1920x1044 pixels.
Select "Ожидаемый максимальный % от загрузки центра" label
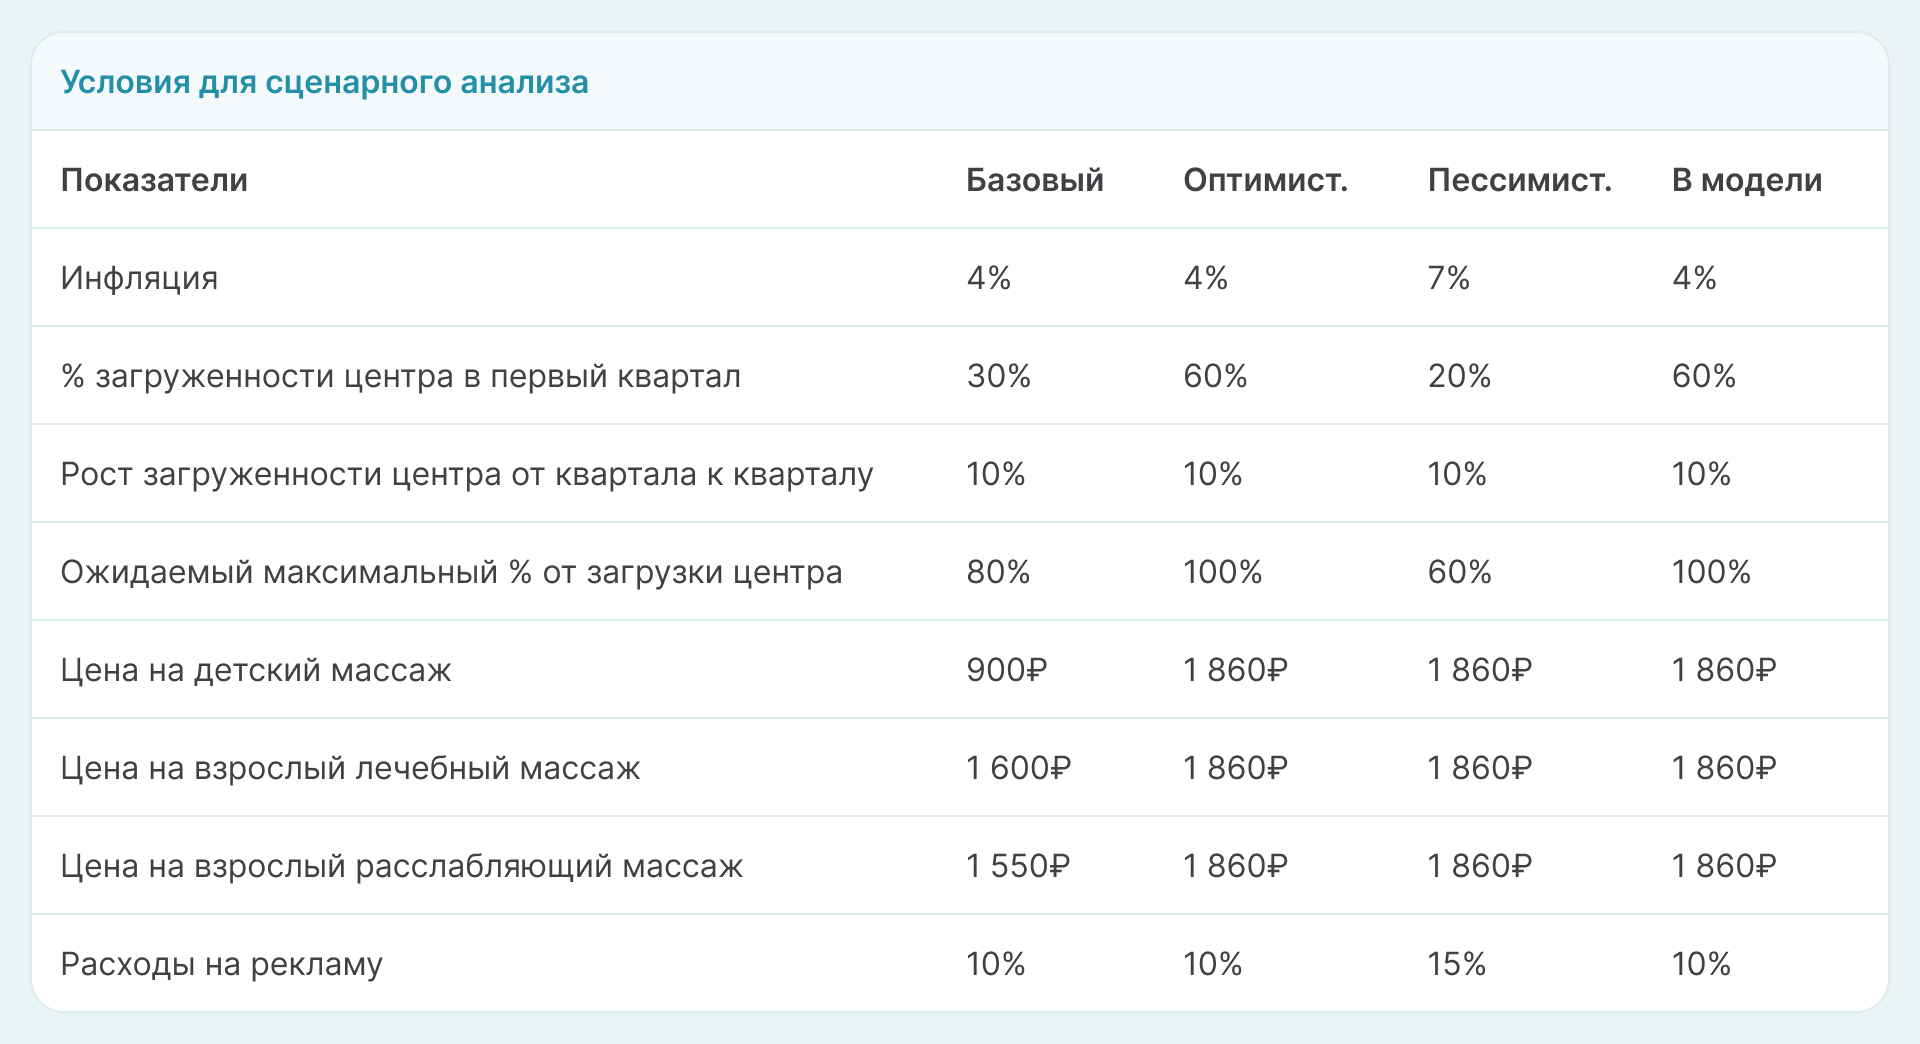[x=451, y=572]
